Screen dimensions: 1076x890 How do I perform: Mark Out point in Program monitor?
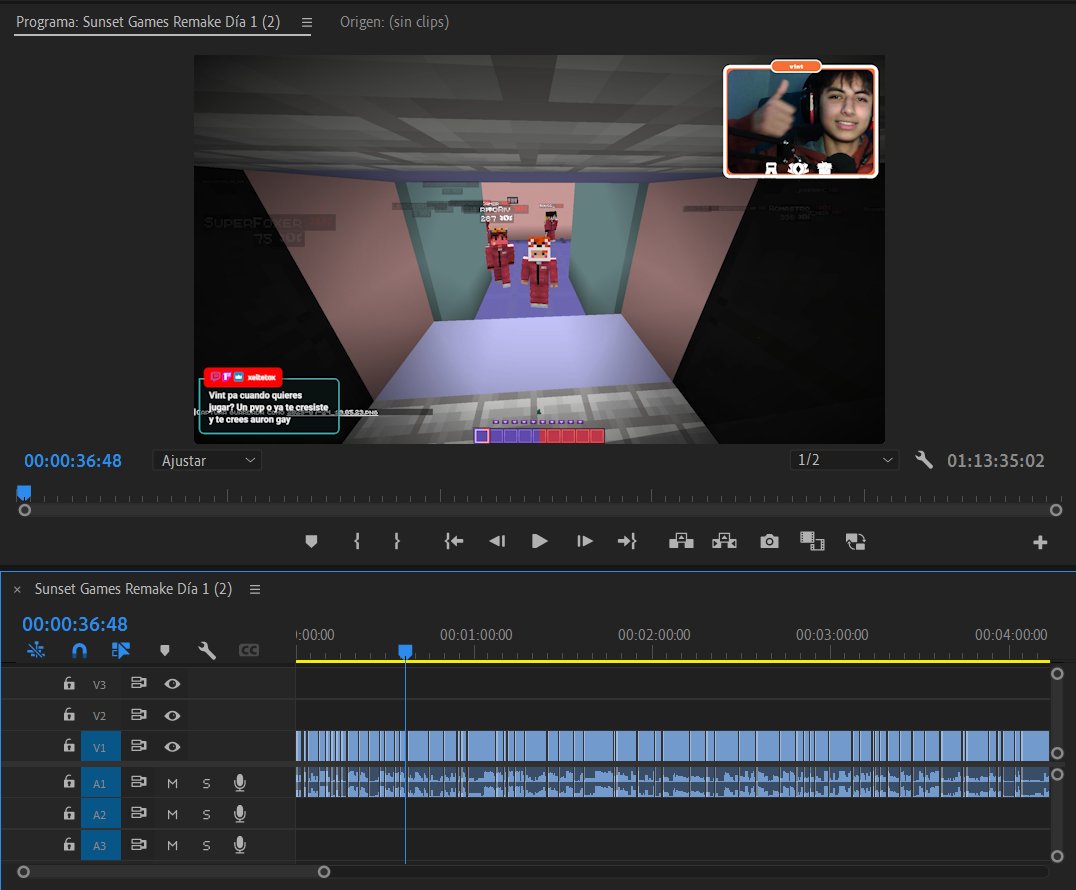397,541
